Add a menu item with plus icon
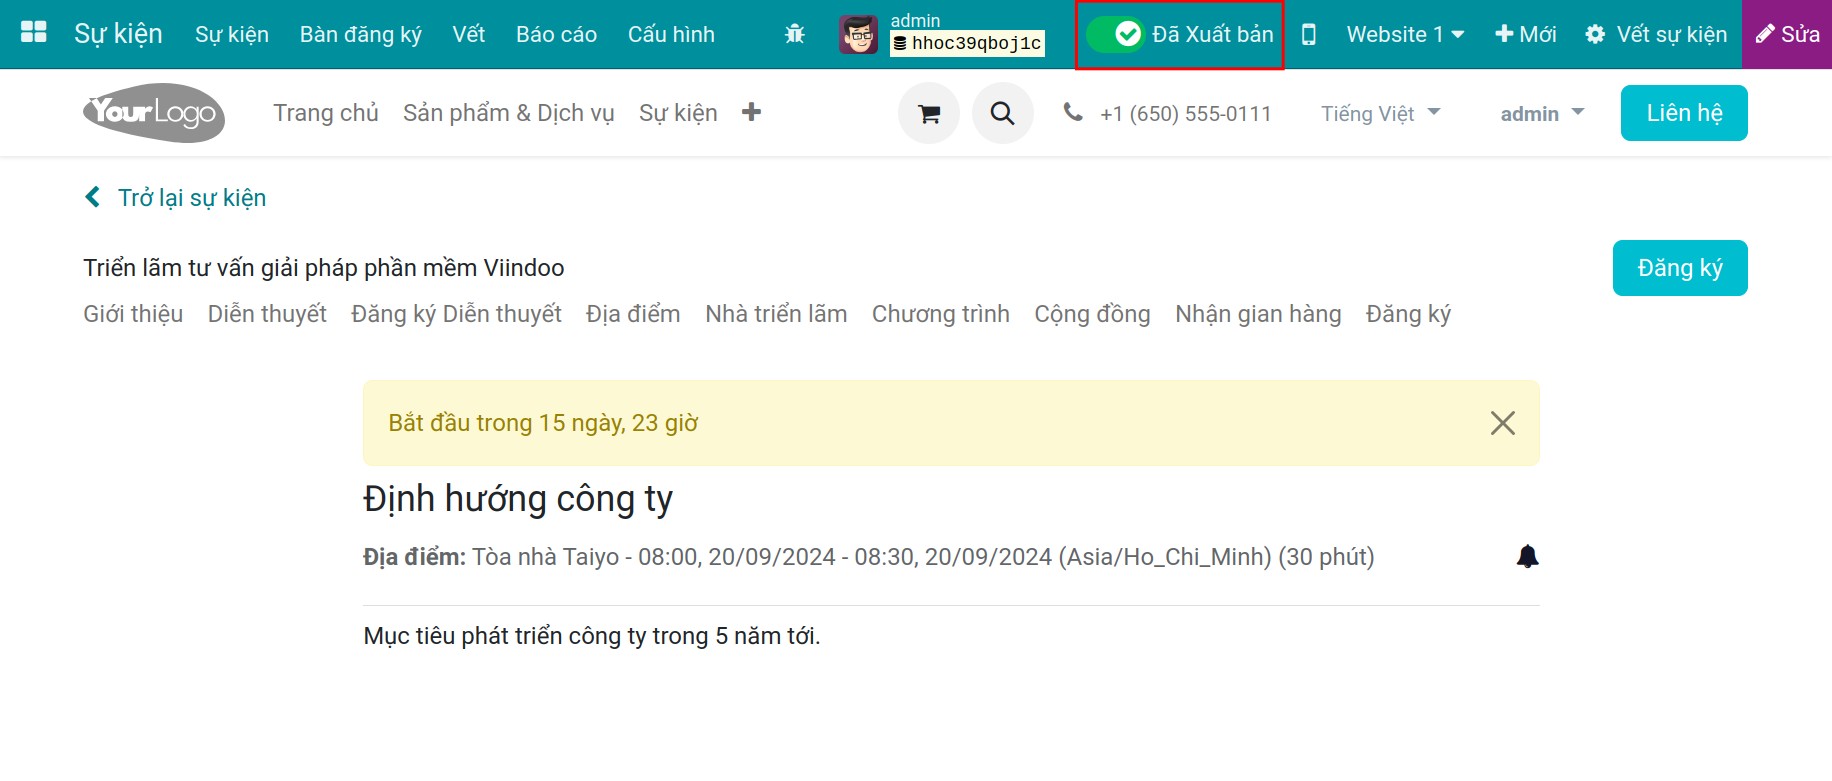This screenshot has width=1832, height=781. coord(751,112)
